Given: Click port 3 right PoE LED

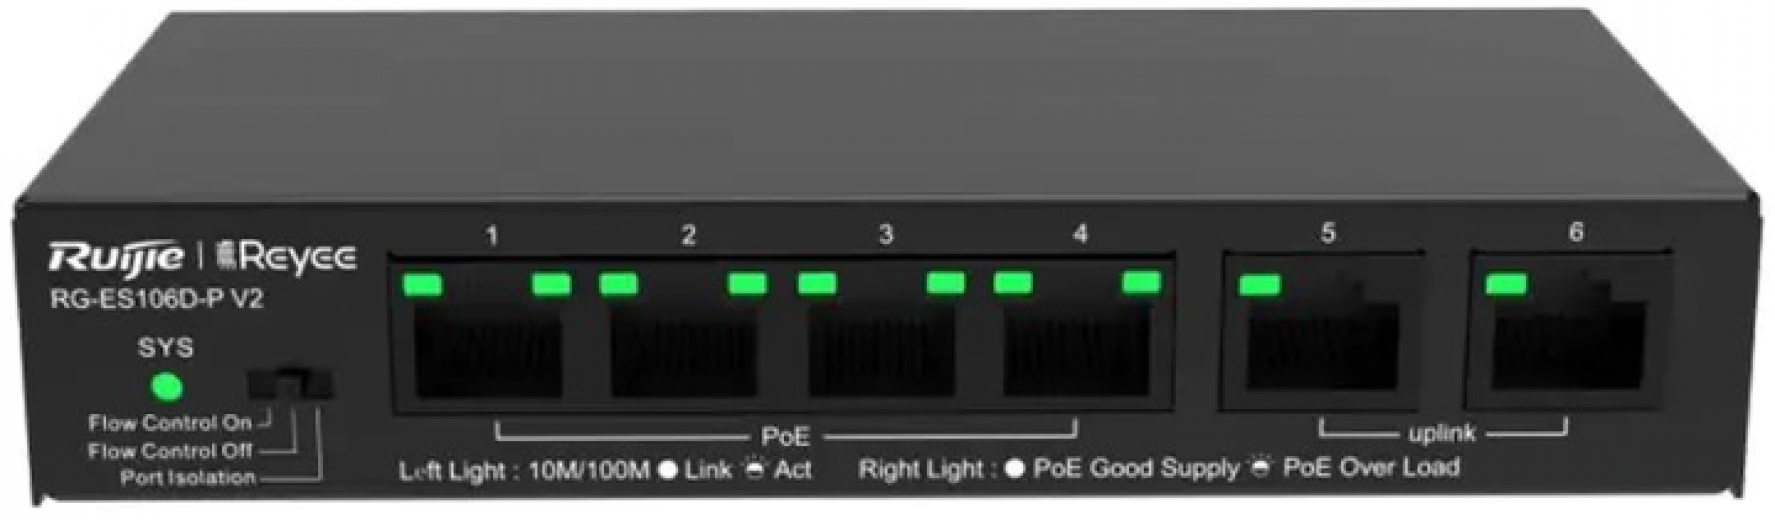Looking at the screenshot, I should [945, 284].
